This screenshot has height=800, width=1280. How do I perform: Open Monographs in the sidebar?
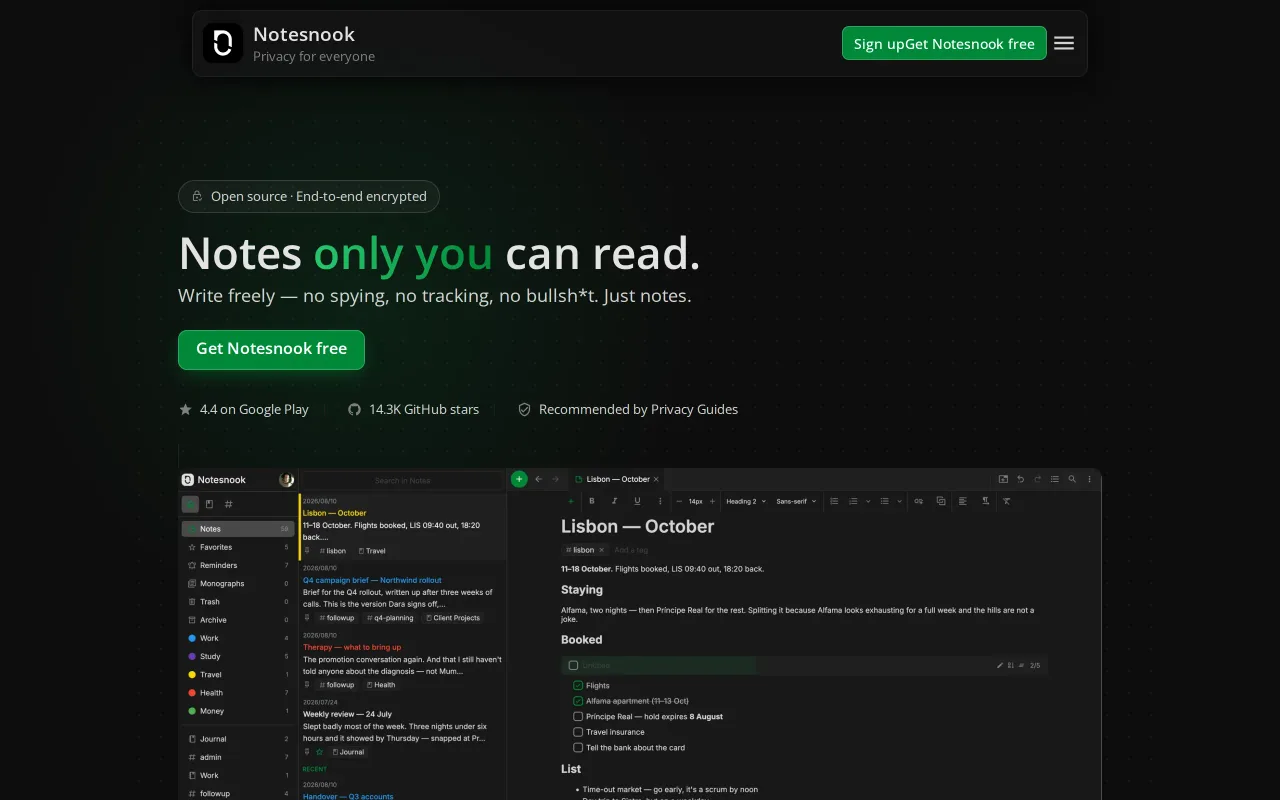pos(238,583)
